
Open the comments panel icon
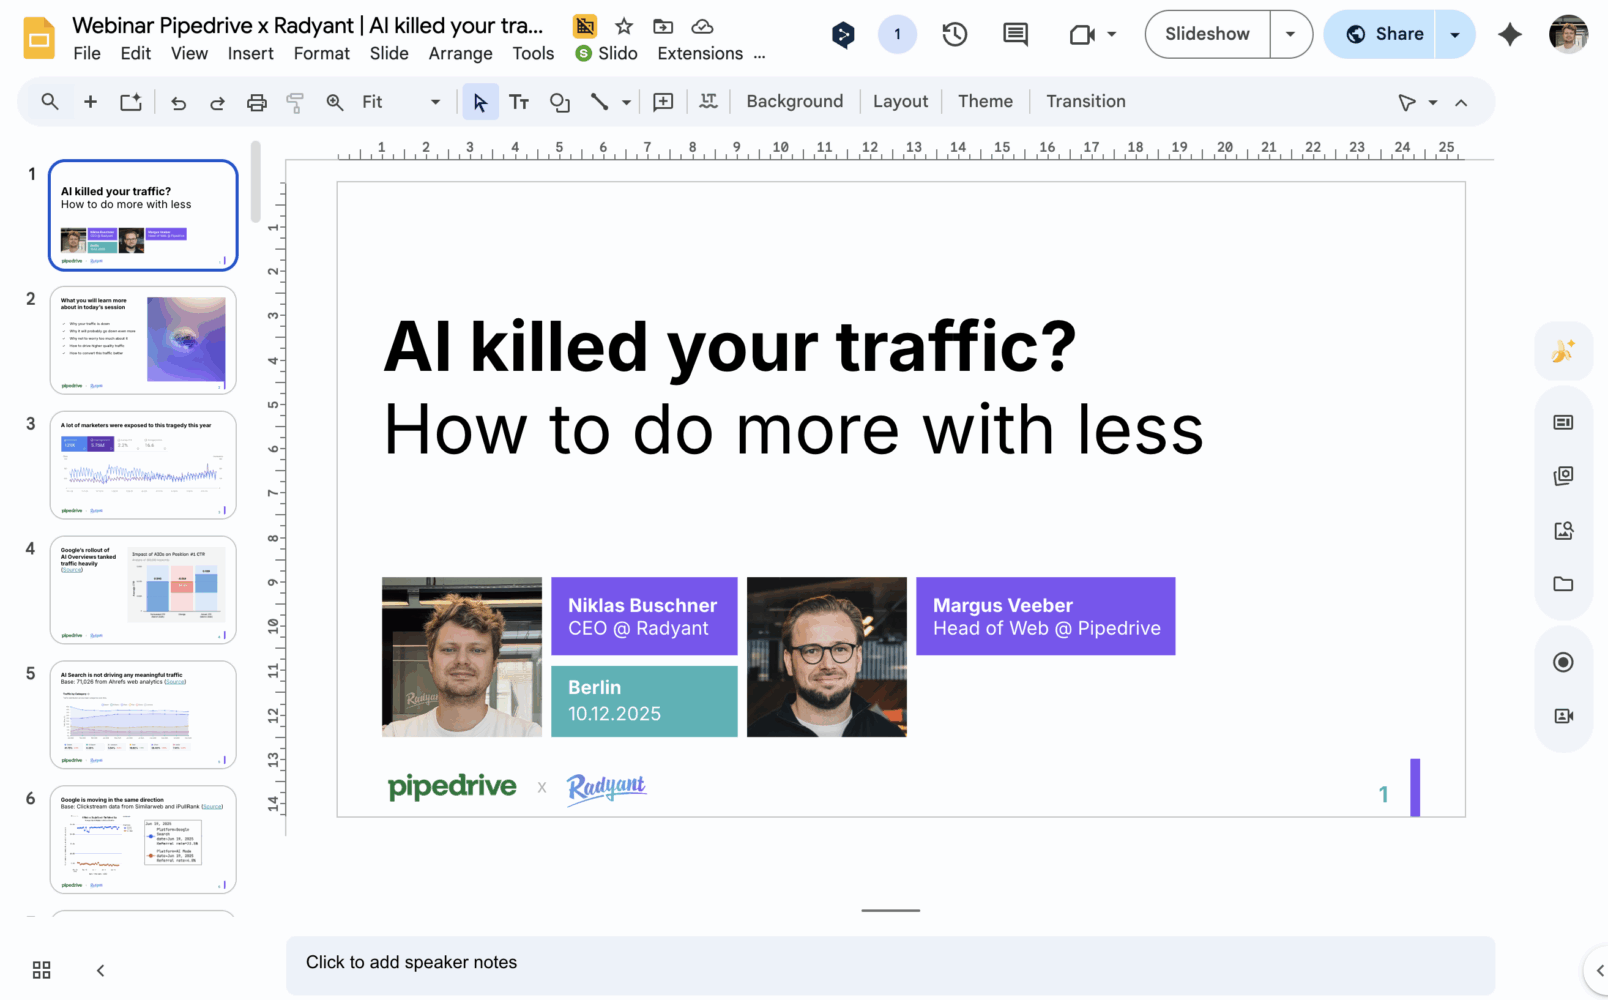coord(1015,34)
